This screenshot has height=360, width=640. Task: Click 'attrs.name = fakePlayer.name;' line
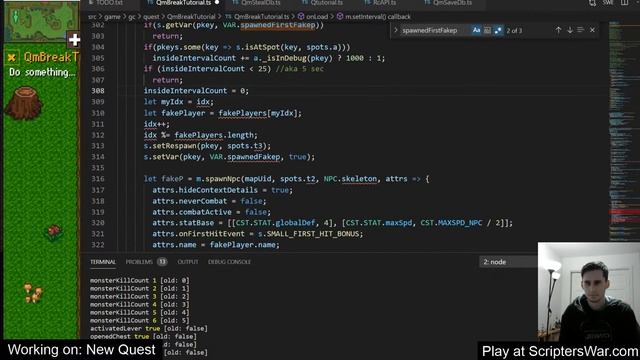pos(216,245)
